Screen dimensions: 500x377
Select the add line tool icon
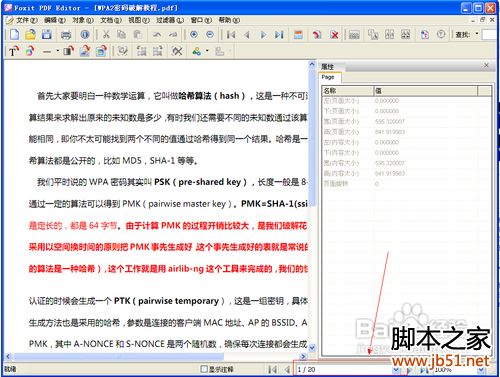(47, 51)
